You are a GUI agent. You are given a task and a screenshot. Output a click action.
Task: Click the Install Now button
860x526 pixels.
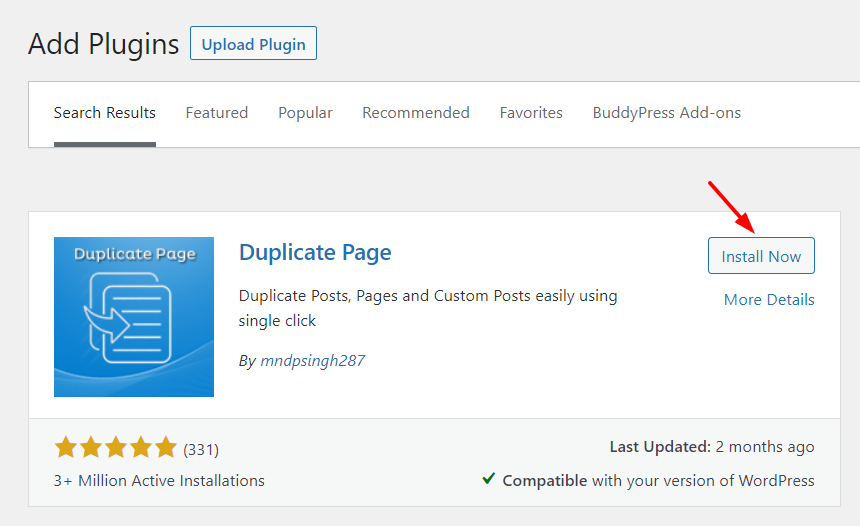(x=761, y=256)
